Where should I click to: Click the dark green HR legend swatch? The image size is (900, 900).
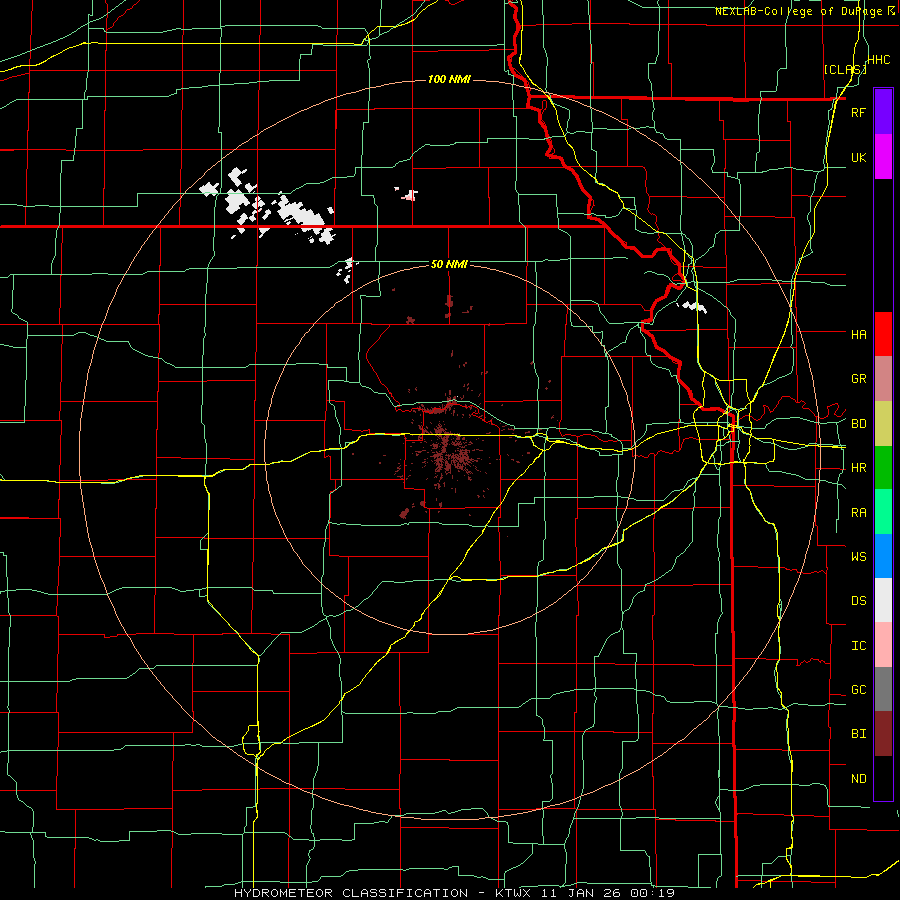click(883, 467)
